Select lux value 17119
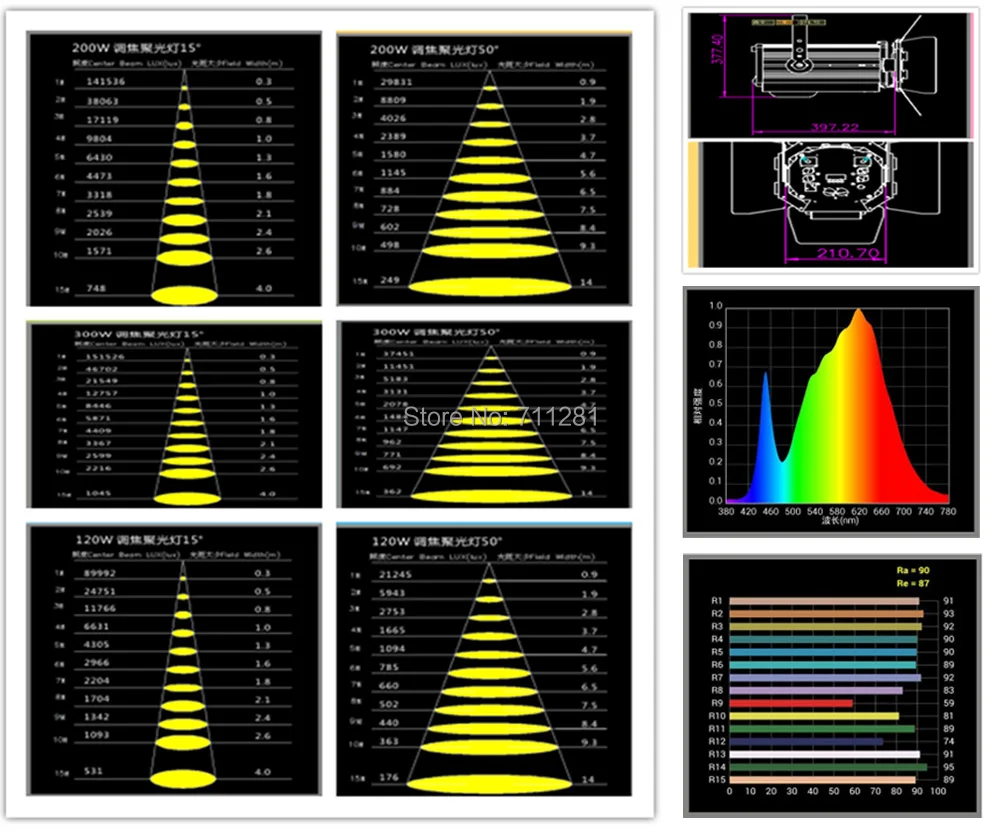1000x833 pixels. click(x=103, y=120)
